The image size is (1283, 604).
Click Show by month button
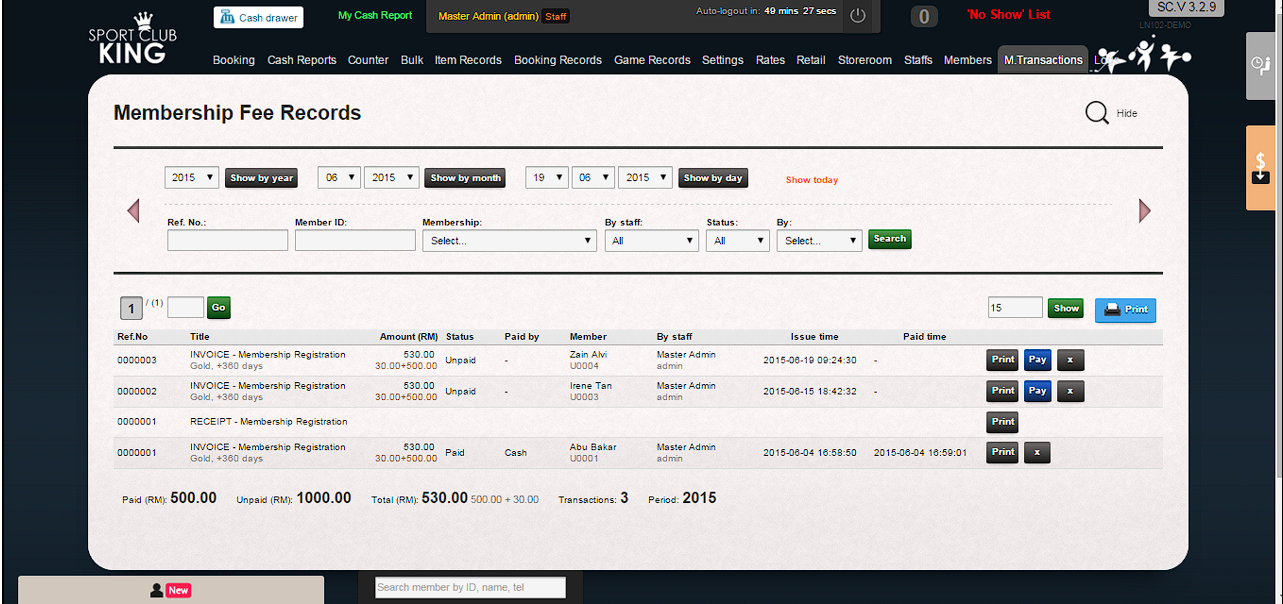click(x=465, y=178)
